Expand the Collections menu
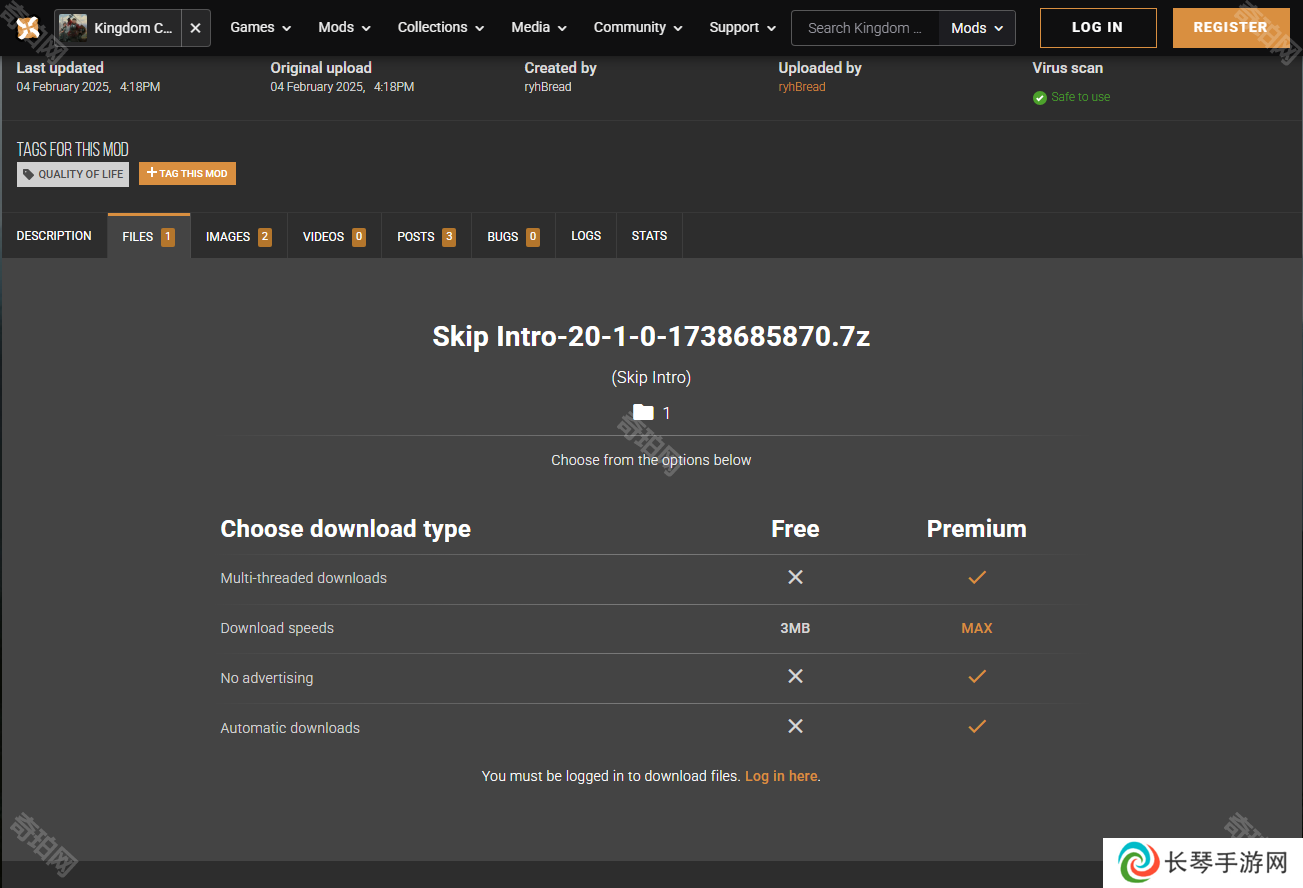Viewport: 1303px width, 888px height. pos(441,28)
